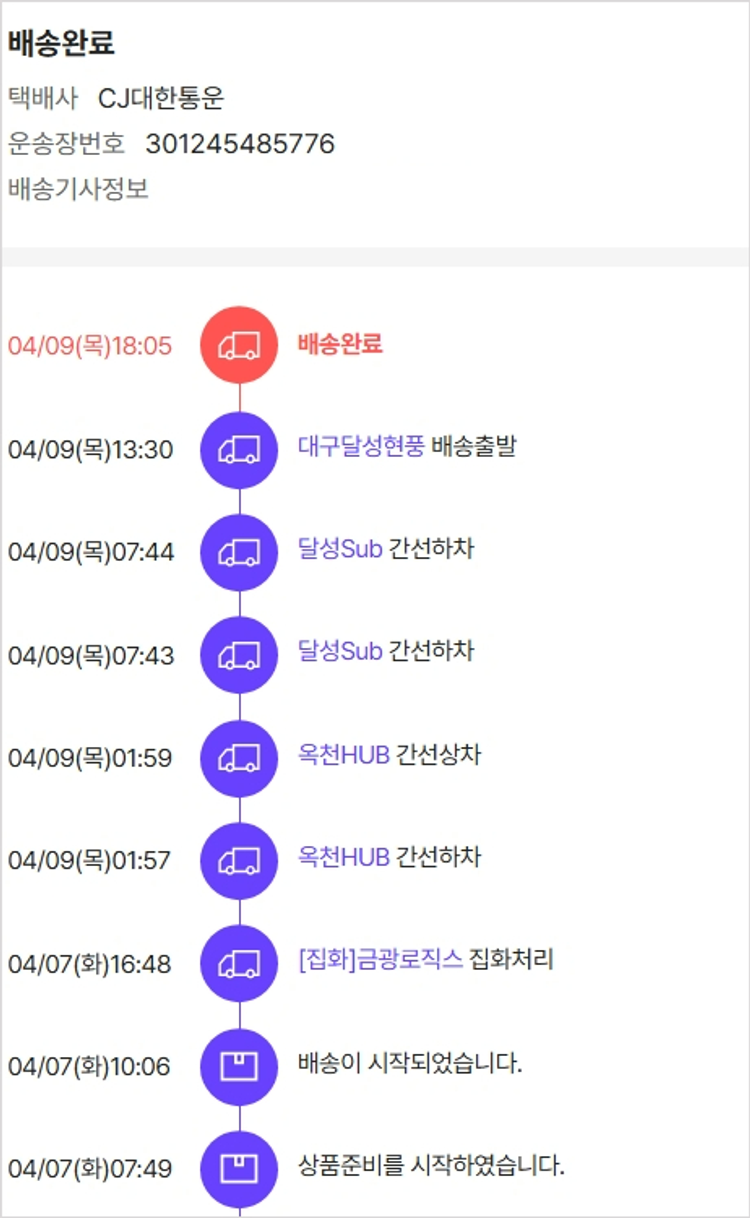Image resolution: width=750 pixels, height=1218 pixels.
Task: Click the truck icon beside 옥천HUB 간선상차
Action: tap(239, 758)
